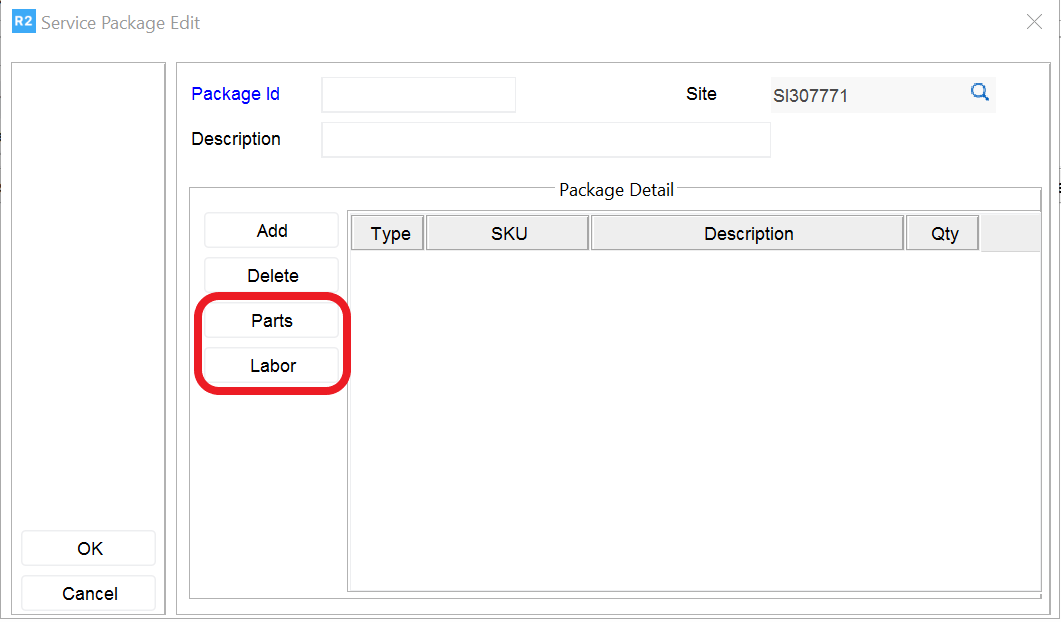Image resolution: width=1061 pixels, height=622 pixels.
Task: Click the empty Package Detail grid area
Action: click(694, 420)
